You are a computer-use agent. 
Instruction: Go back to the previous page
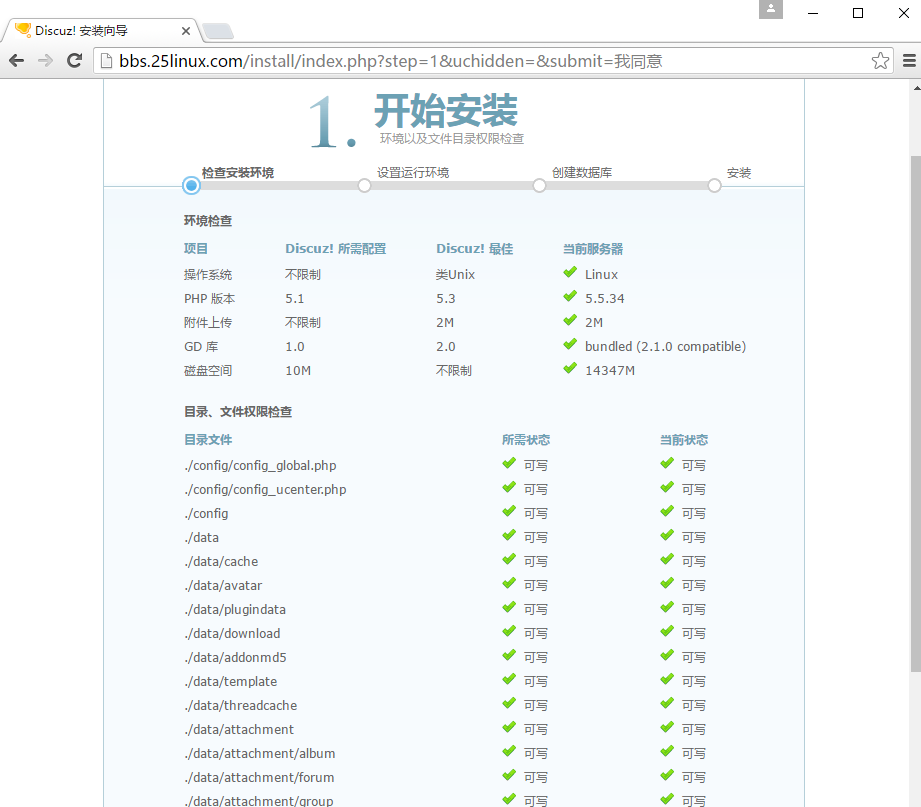[16, 60]
